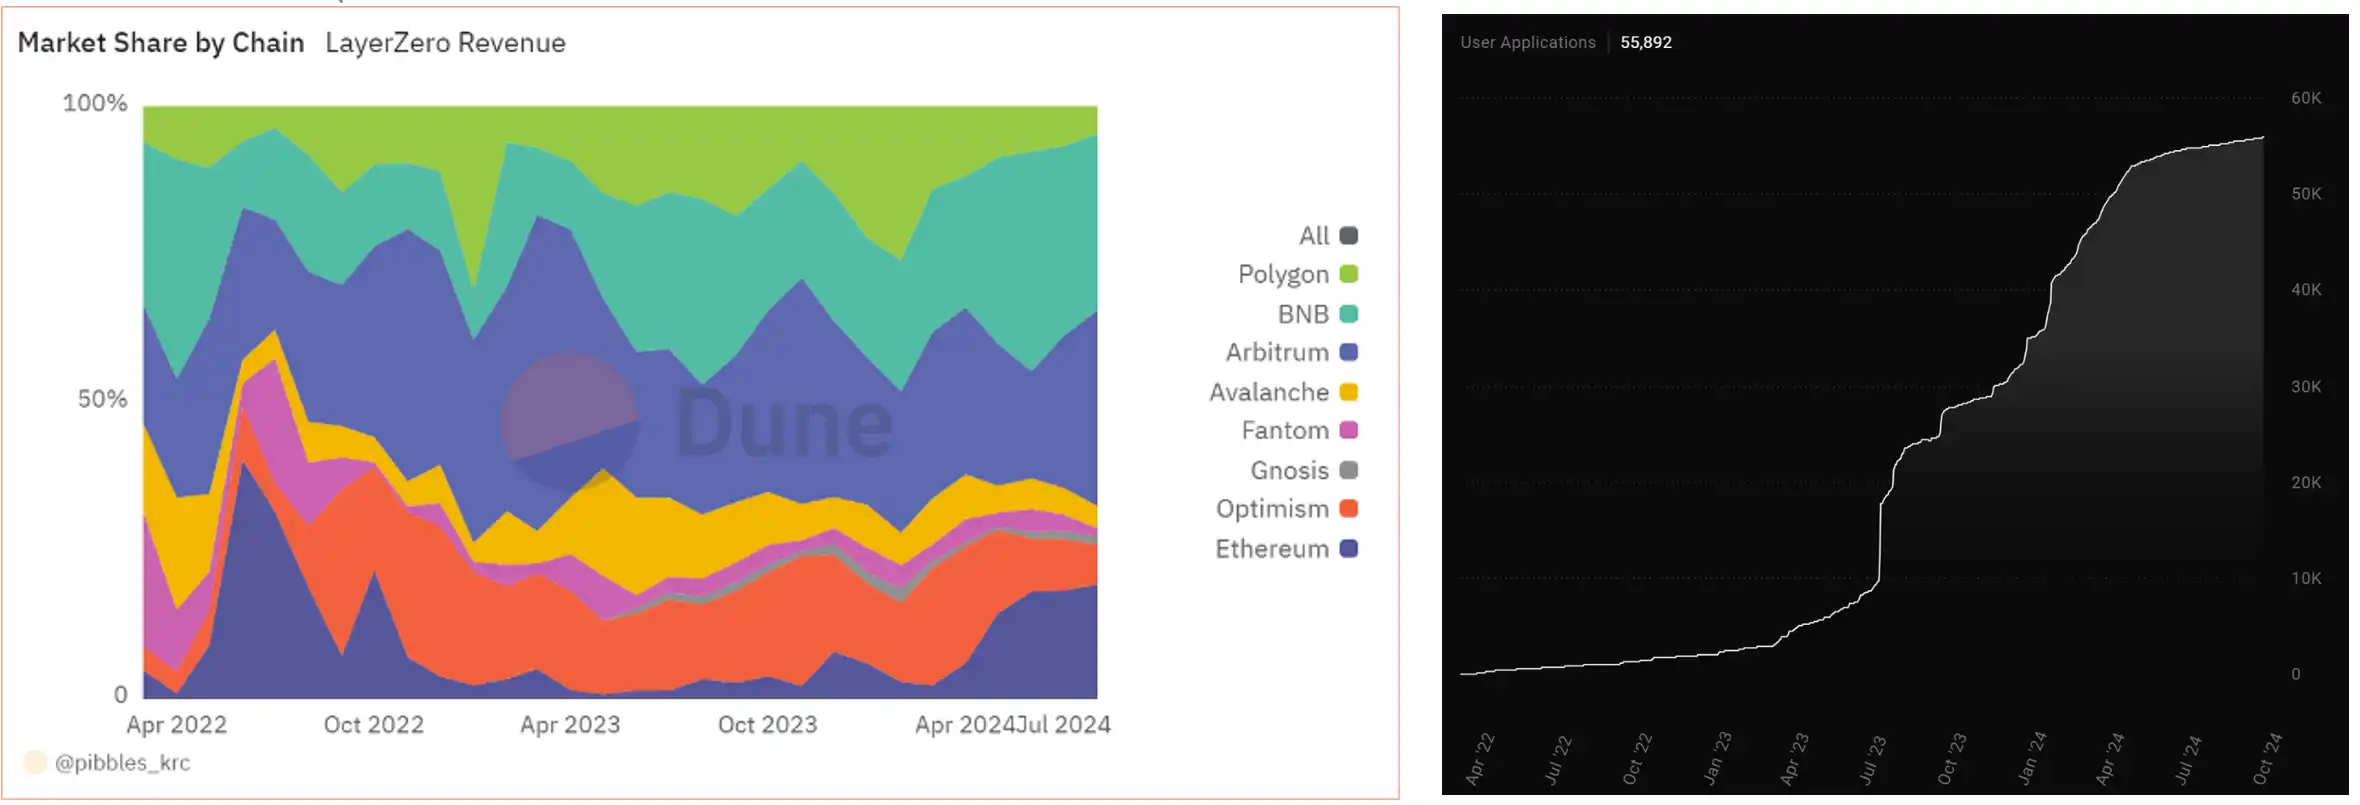Hide the Arbitrum series via legend
The width and height of the screenshot is (2360, 805).
[1348, 352]
